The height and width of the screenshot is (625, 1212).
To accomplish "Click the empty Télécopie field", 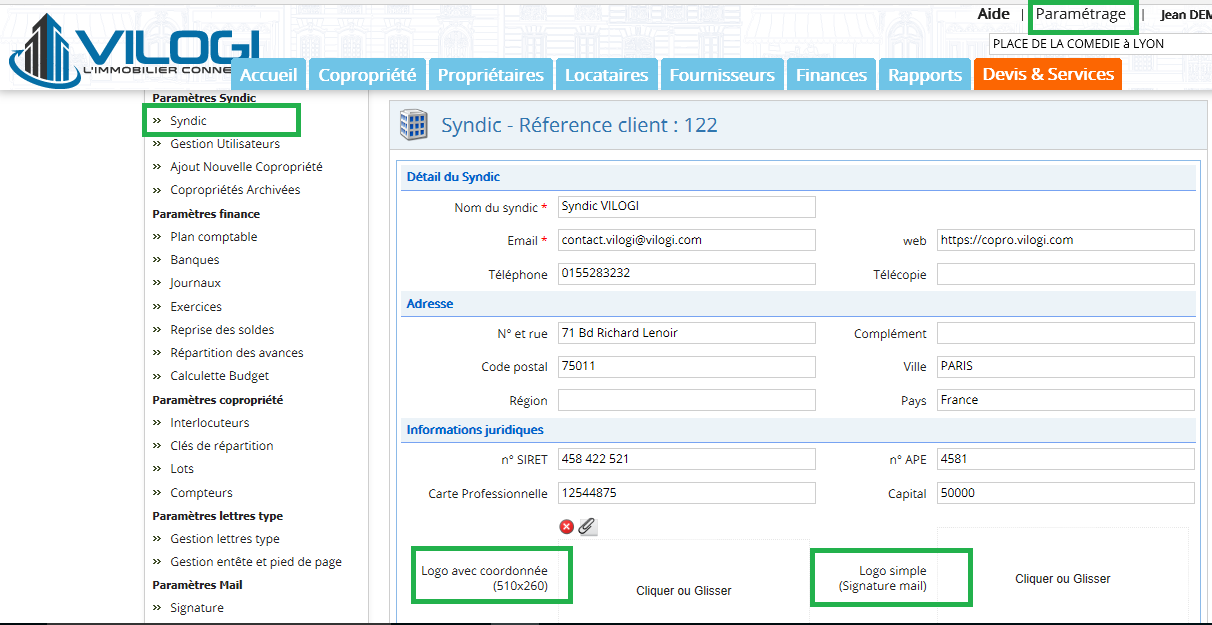I will (x=1066, y=274).
